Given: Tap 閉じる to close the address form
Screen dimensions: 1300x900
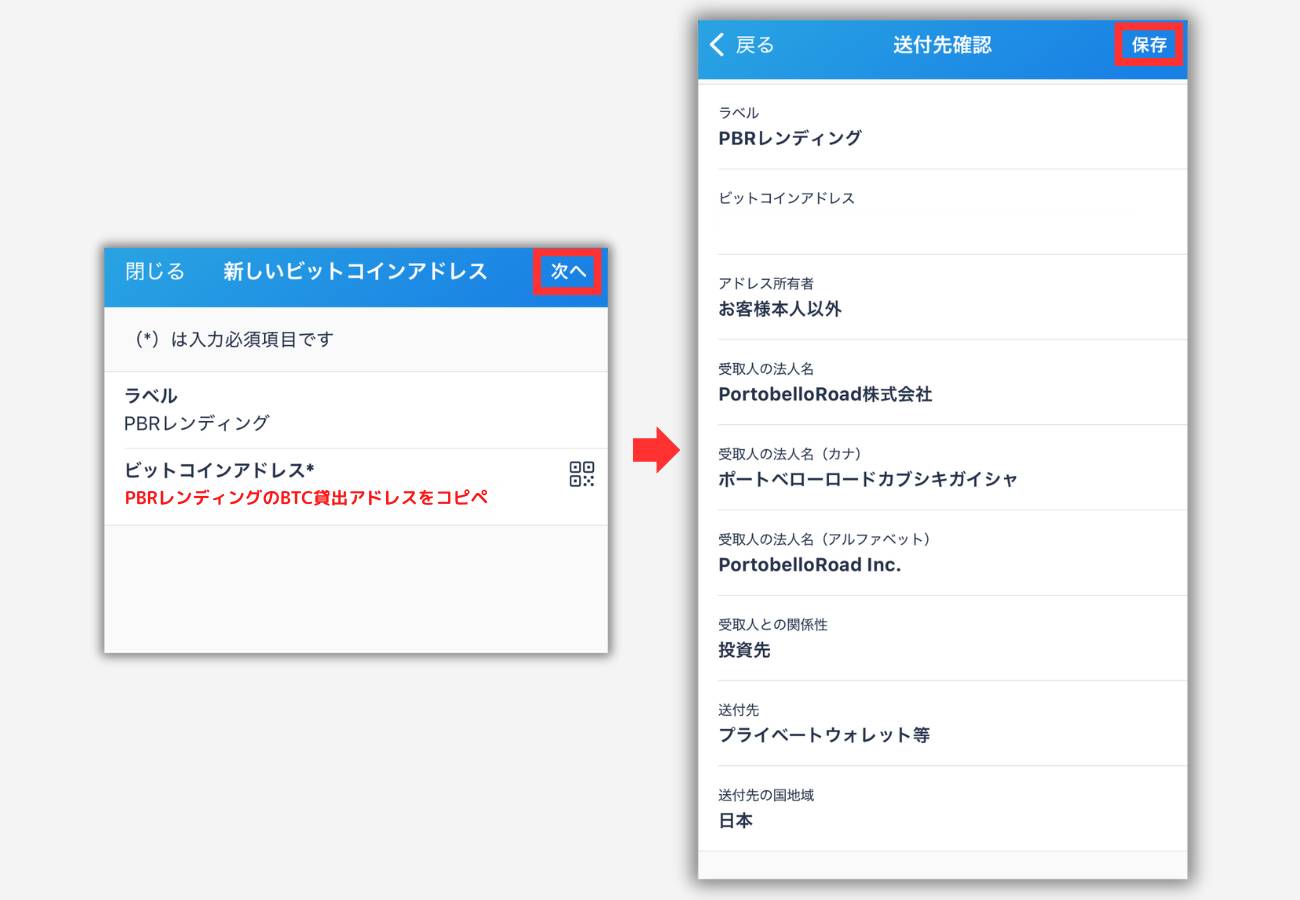Looking at the screenshot, I should coord(155,271).
